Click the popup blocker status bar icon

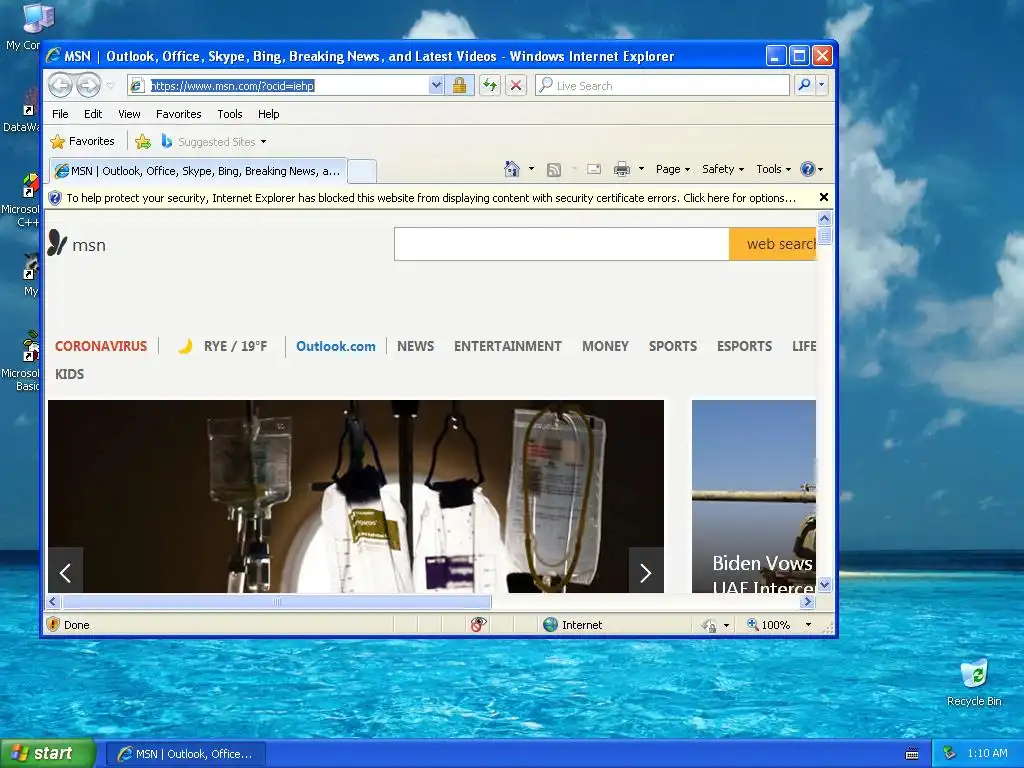coord(478,624)
